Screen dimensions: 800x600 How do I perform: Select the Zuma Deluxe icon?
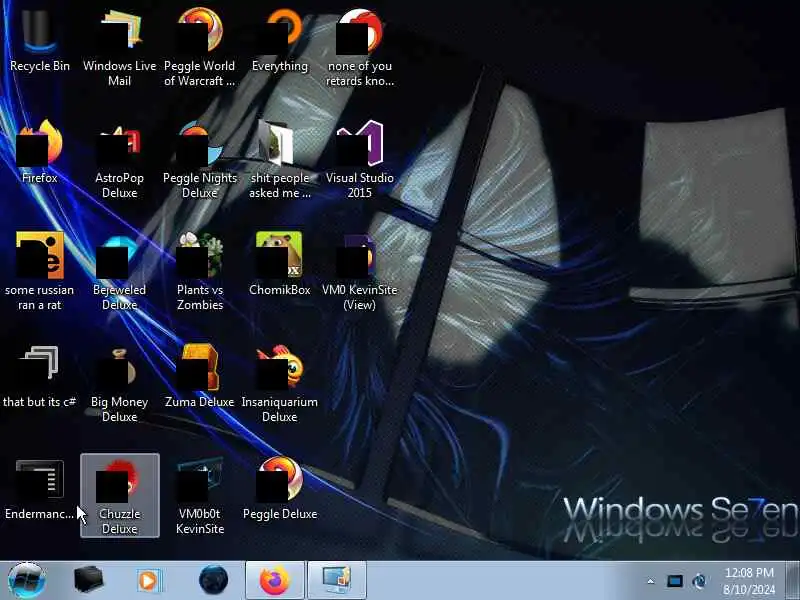click(199, 376)
